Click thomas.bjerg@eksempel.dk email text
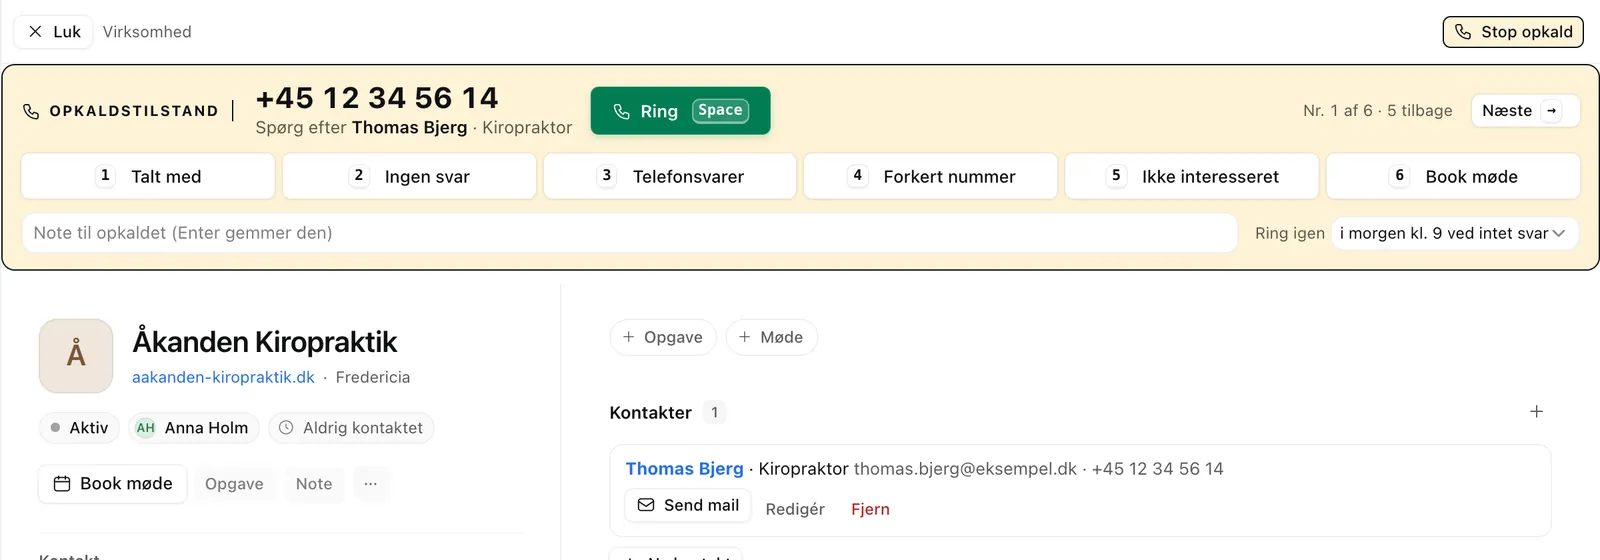The image size is (1600, 560). tap(965, 469)
